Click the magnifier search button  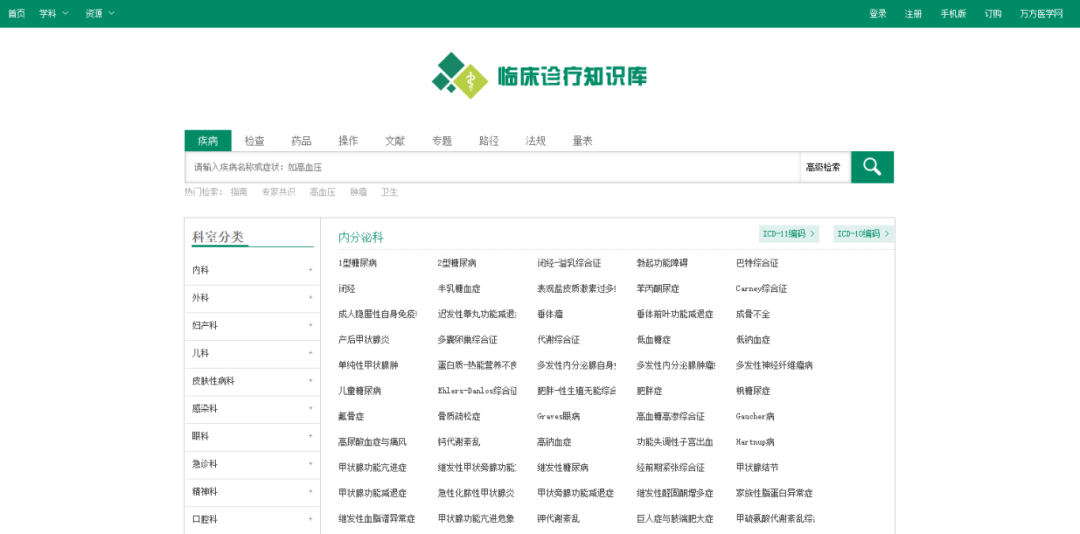pos(872,167)
